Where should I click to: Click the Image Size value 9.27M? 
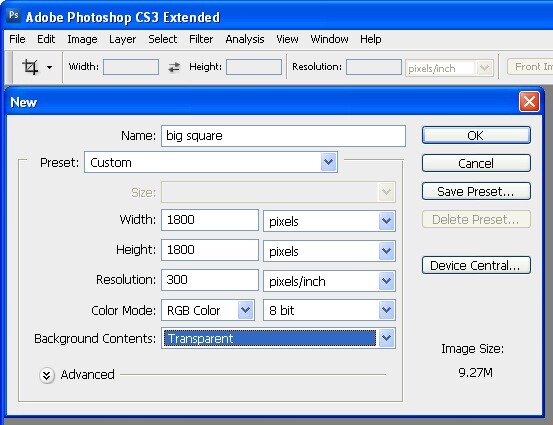pyautogui.click(x=475, y=372)
